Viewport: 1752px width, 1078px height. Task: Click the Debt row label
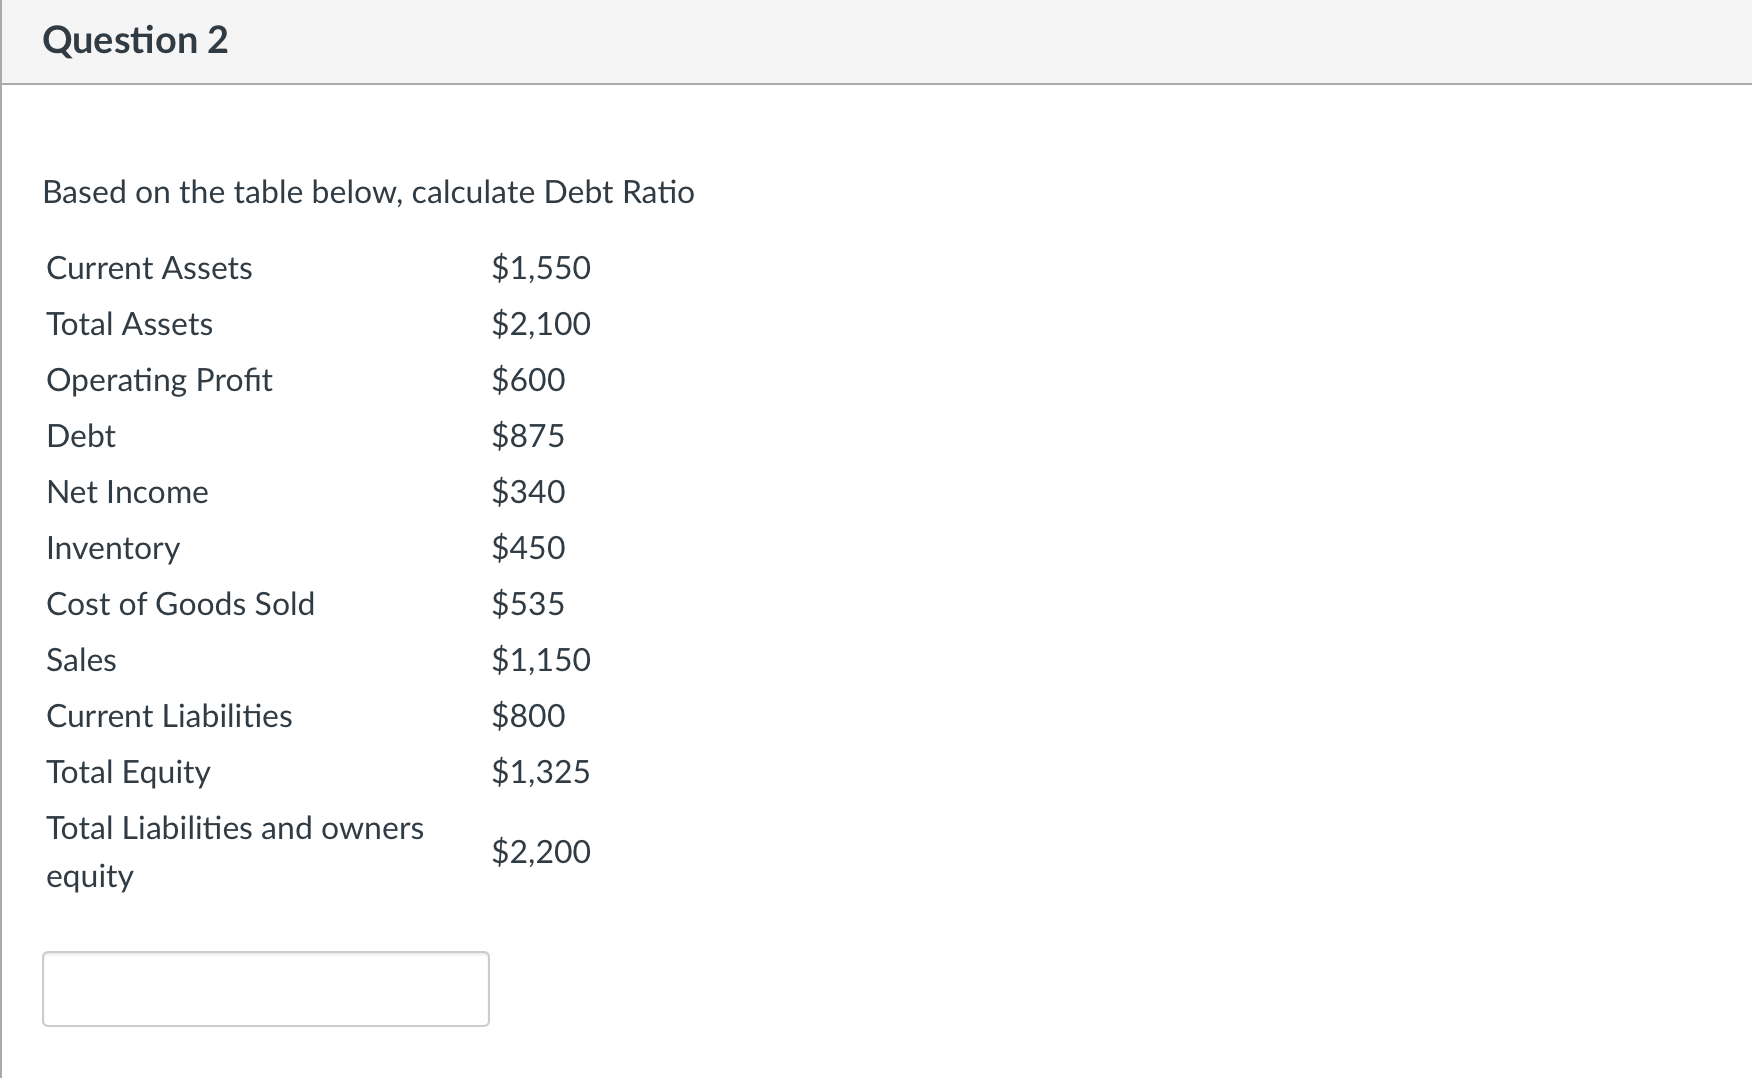tap(80, 435)
